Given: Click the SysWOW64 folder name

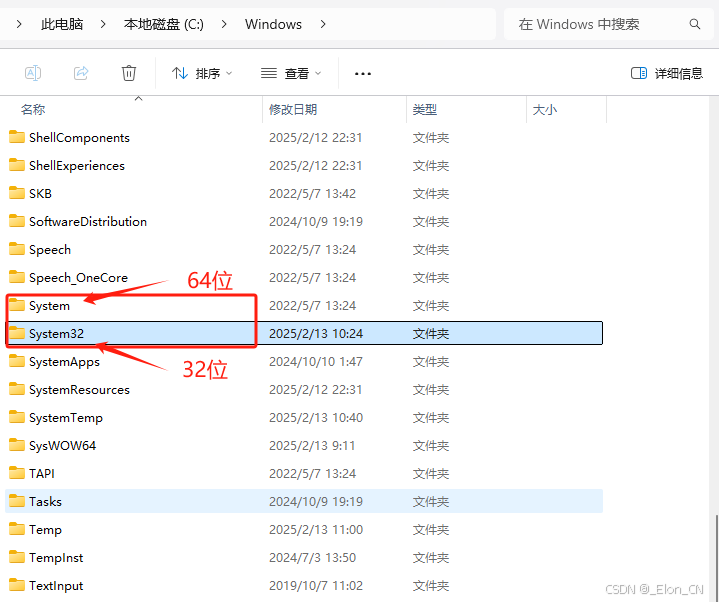Looking at the screenshot, I should point(62,446).
